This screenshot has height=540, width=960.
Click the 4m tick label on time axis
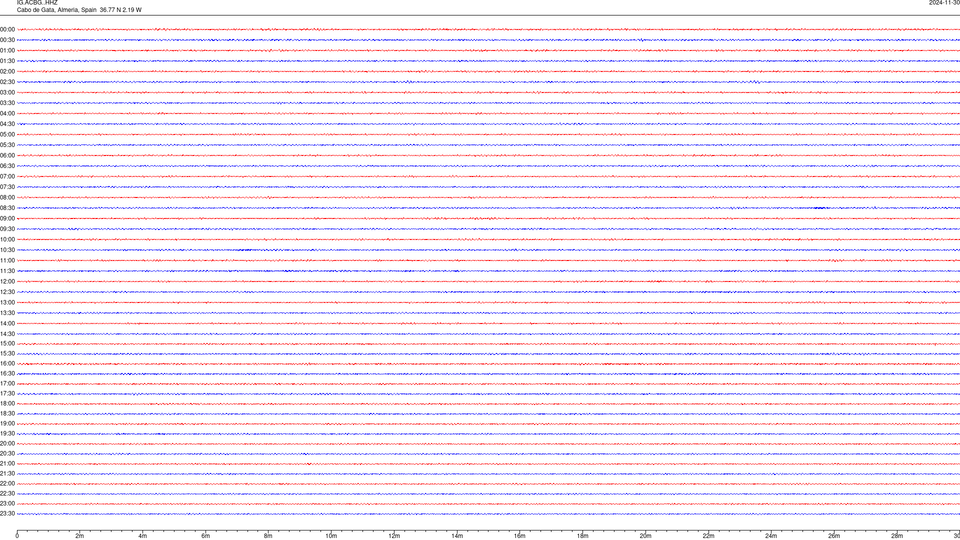[x=143, y=536]
